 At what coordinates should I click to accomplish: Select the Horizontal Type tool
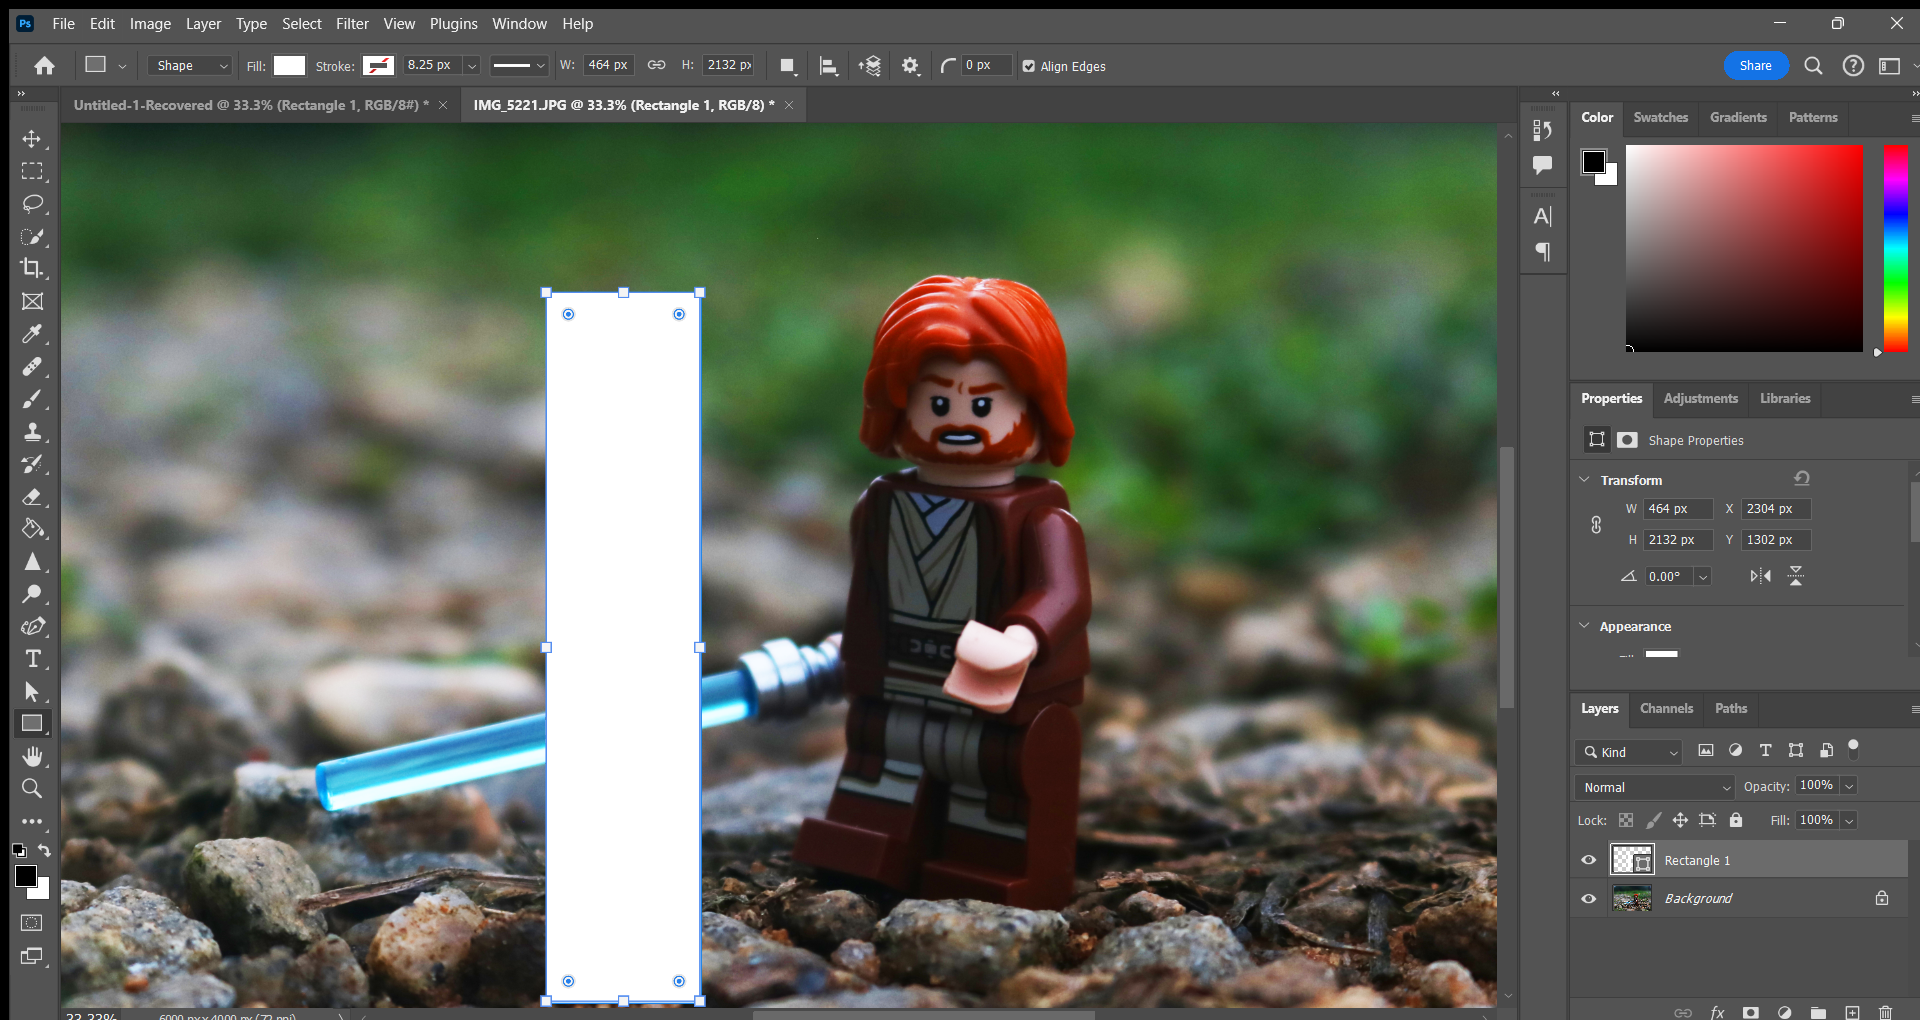[32, 659]
